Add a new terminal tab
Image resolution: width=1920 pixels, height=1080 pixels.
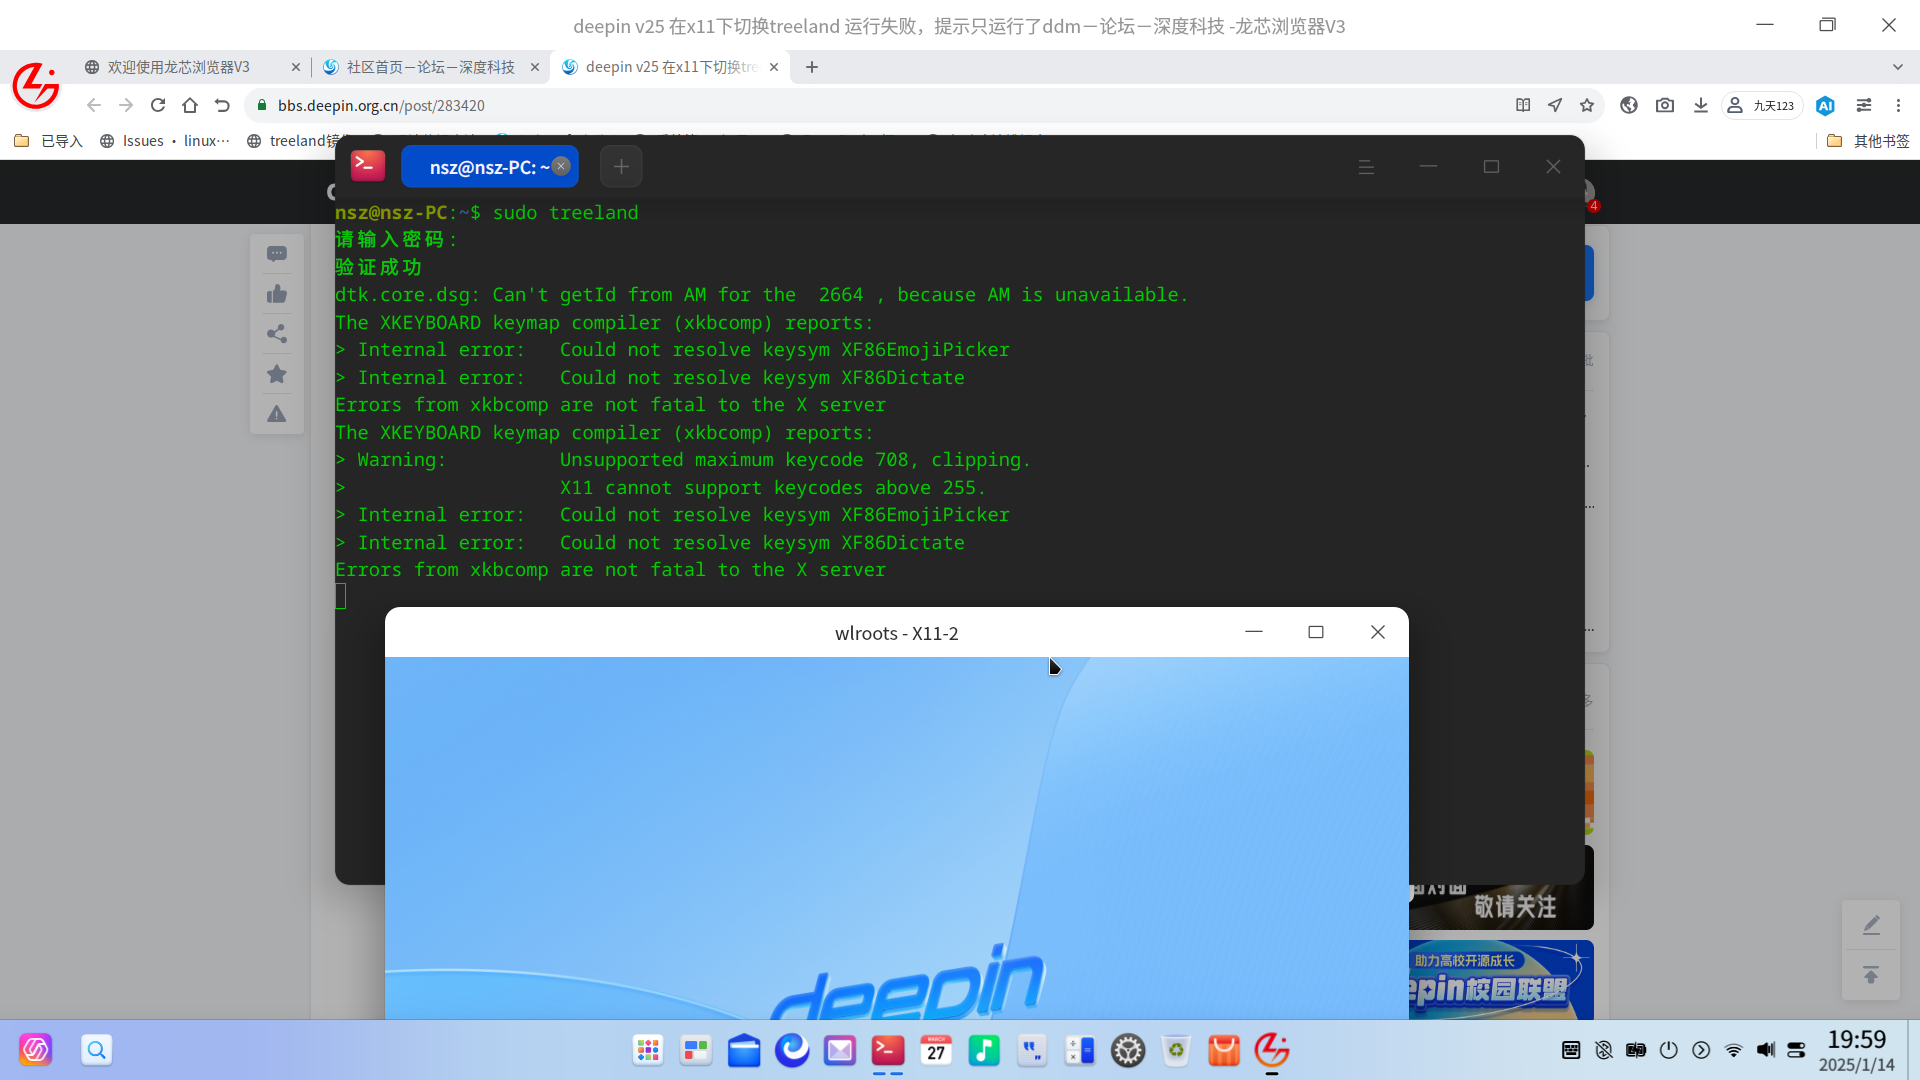[x=621, y=167]
